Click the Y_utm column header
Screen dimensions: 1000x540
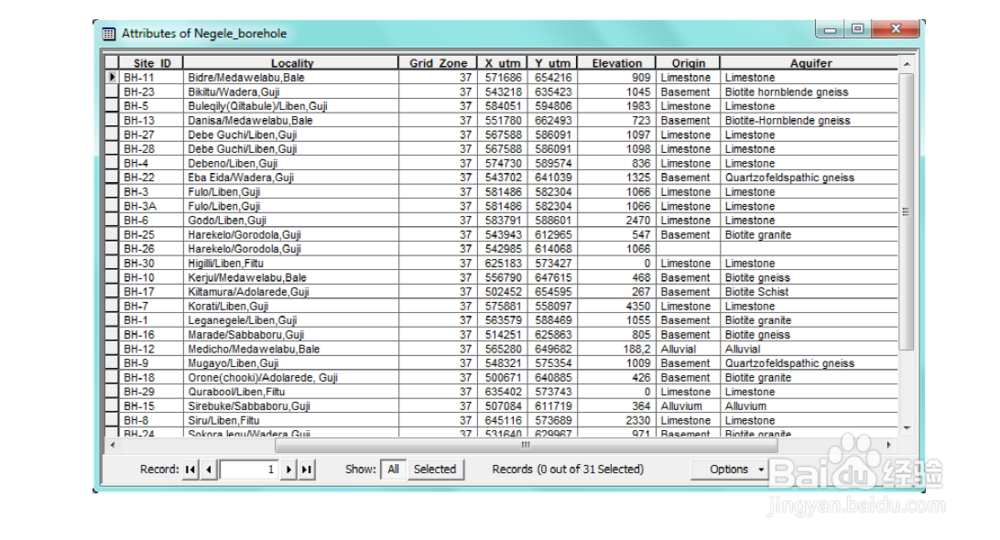[x=552, y=63]
